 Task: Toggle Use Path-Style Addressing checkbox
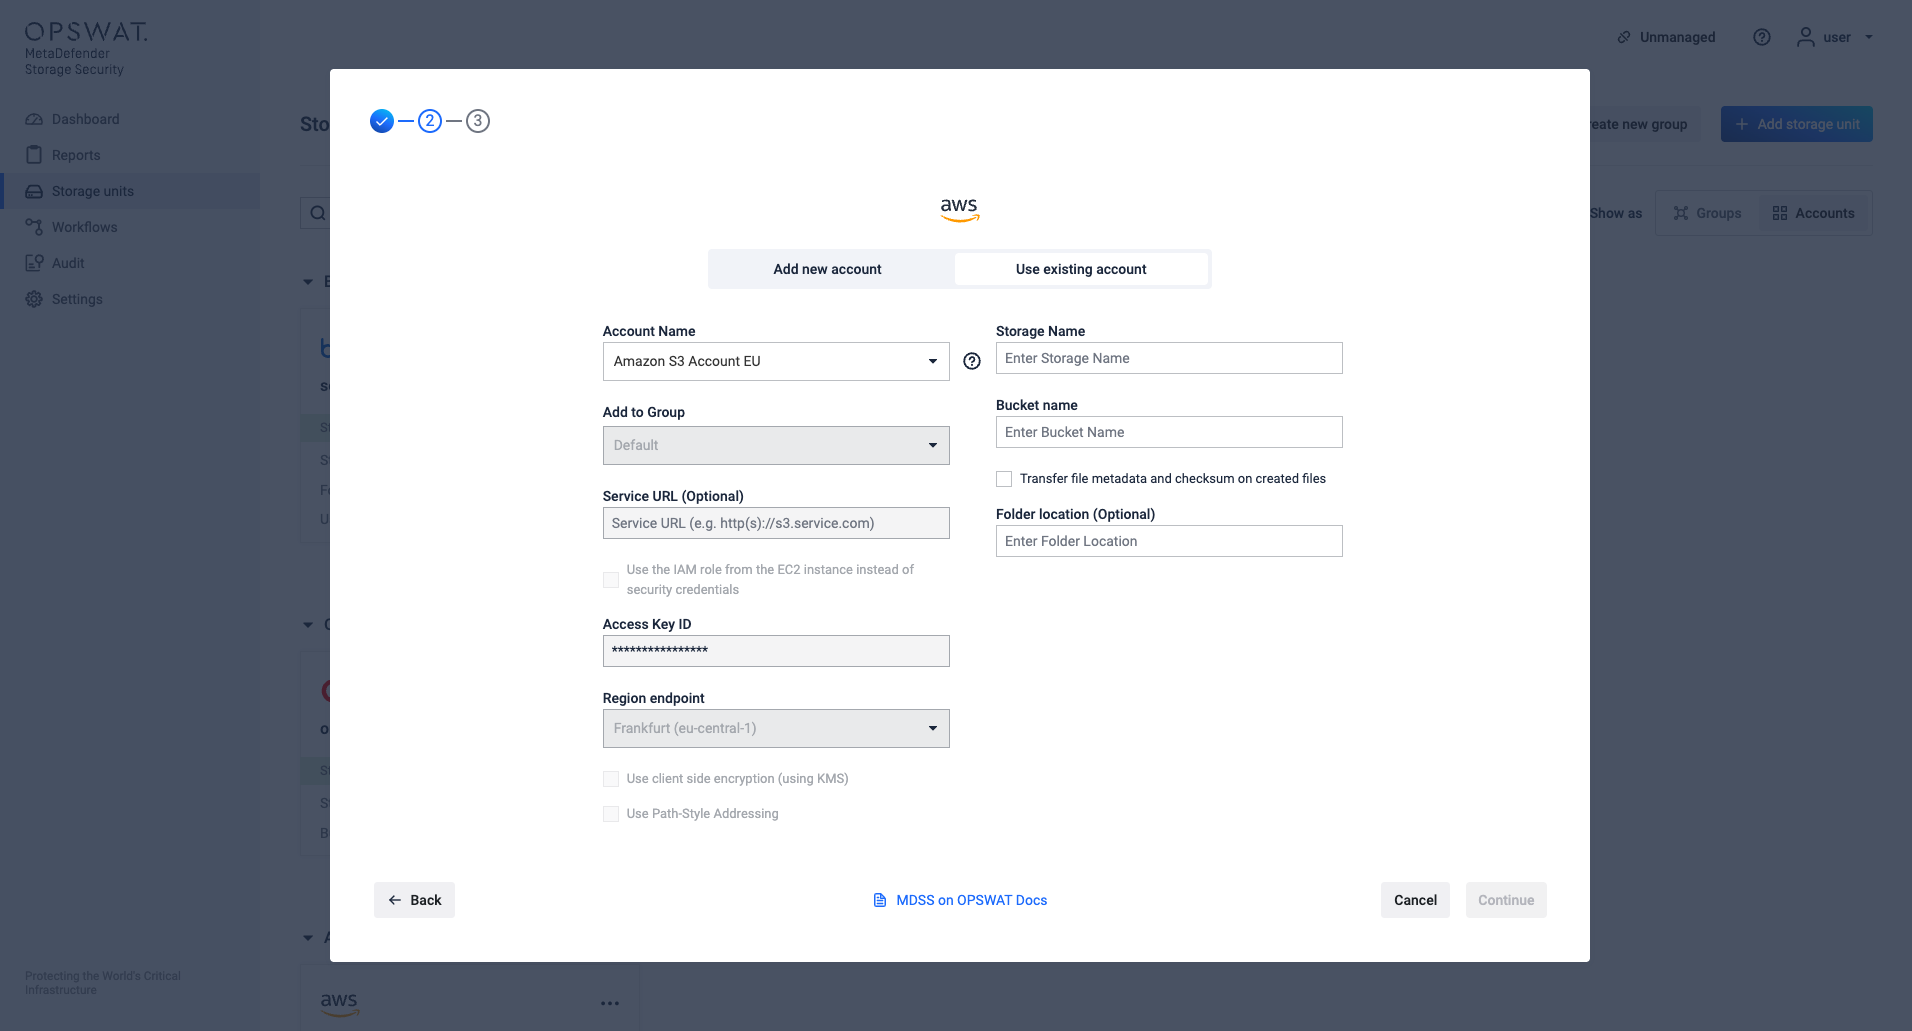[611, 814]
